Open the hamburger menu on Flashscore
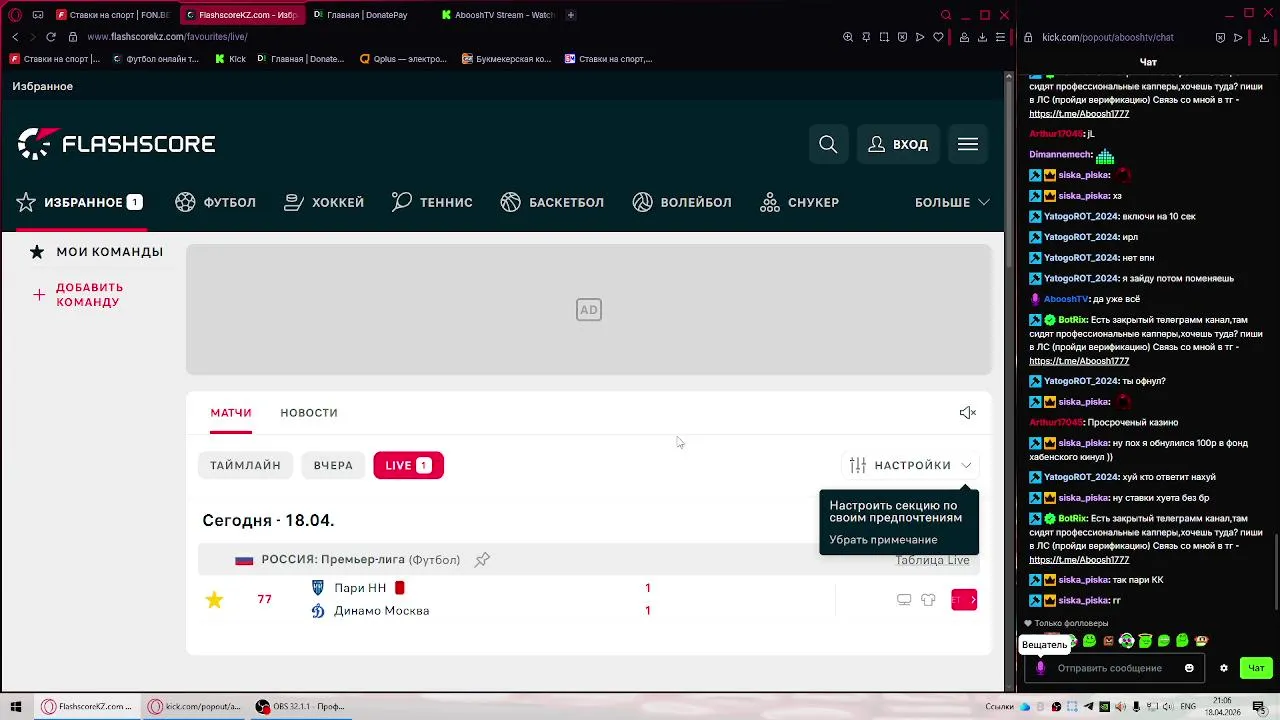 tap(968, 144)
